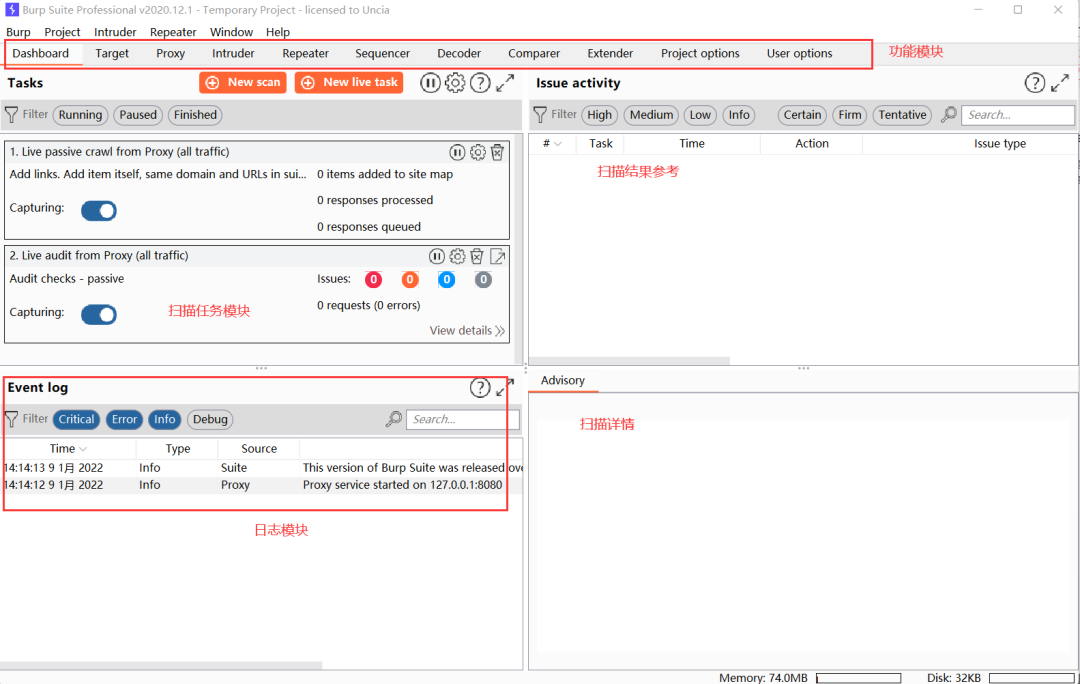1080x684 pixels.
Task: Expand the Event log panel
Action: [x=505, y=387]
